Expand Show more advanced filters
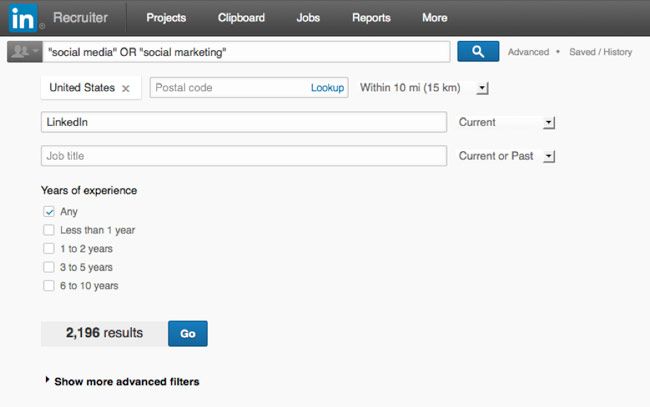This screenshot has width=650, height=407. (x=126, y=381)
